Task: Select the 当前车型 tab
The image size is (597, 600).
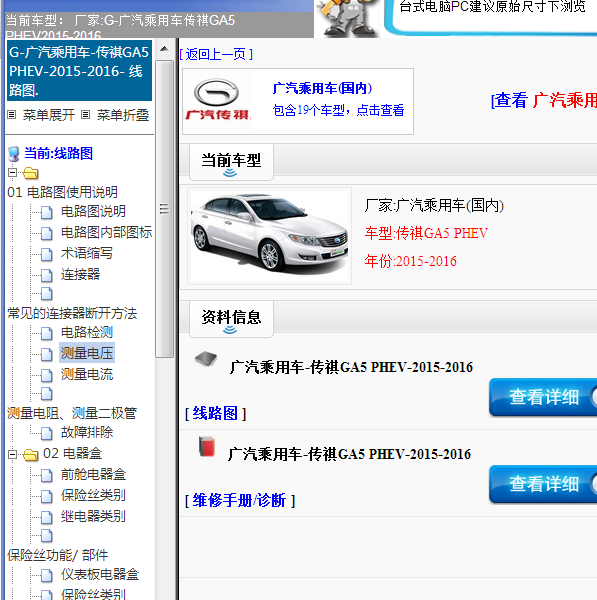Action: (x=231, y=162)
